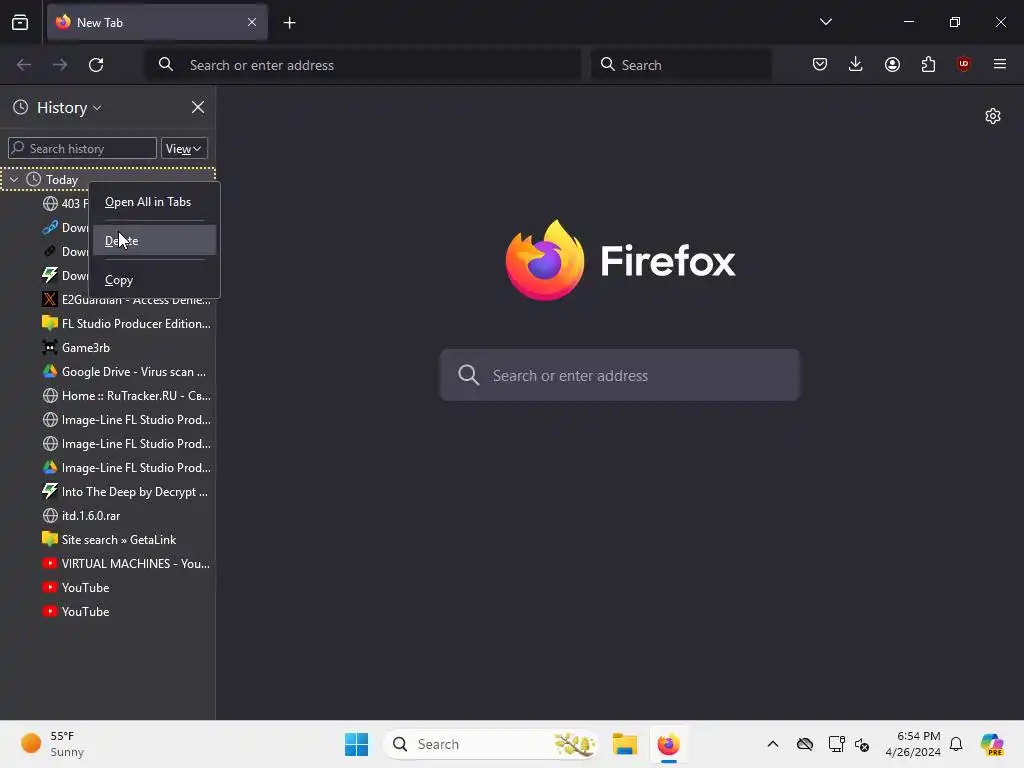Open the 55°F Sunny weather widget
Screen dimensions: 1024x768
tap(53, 744)
